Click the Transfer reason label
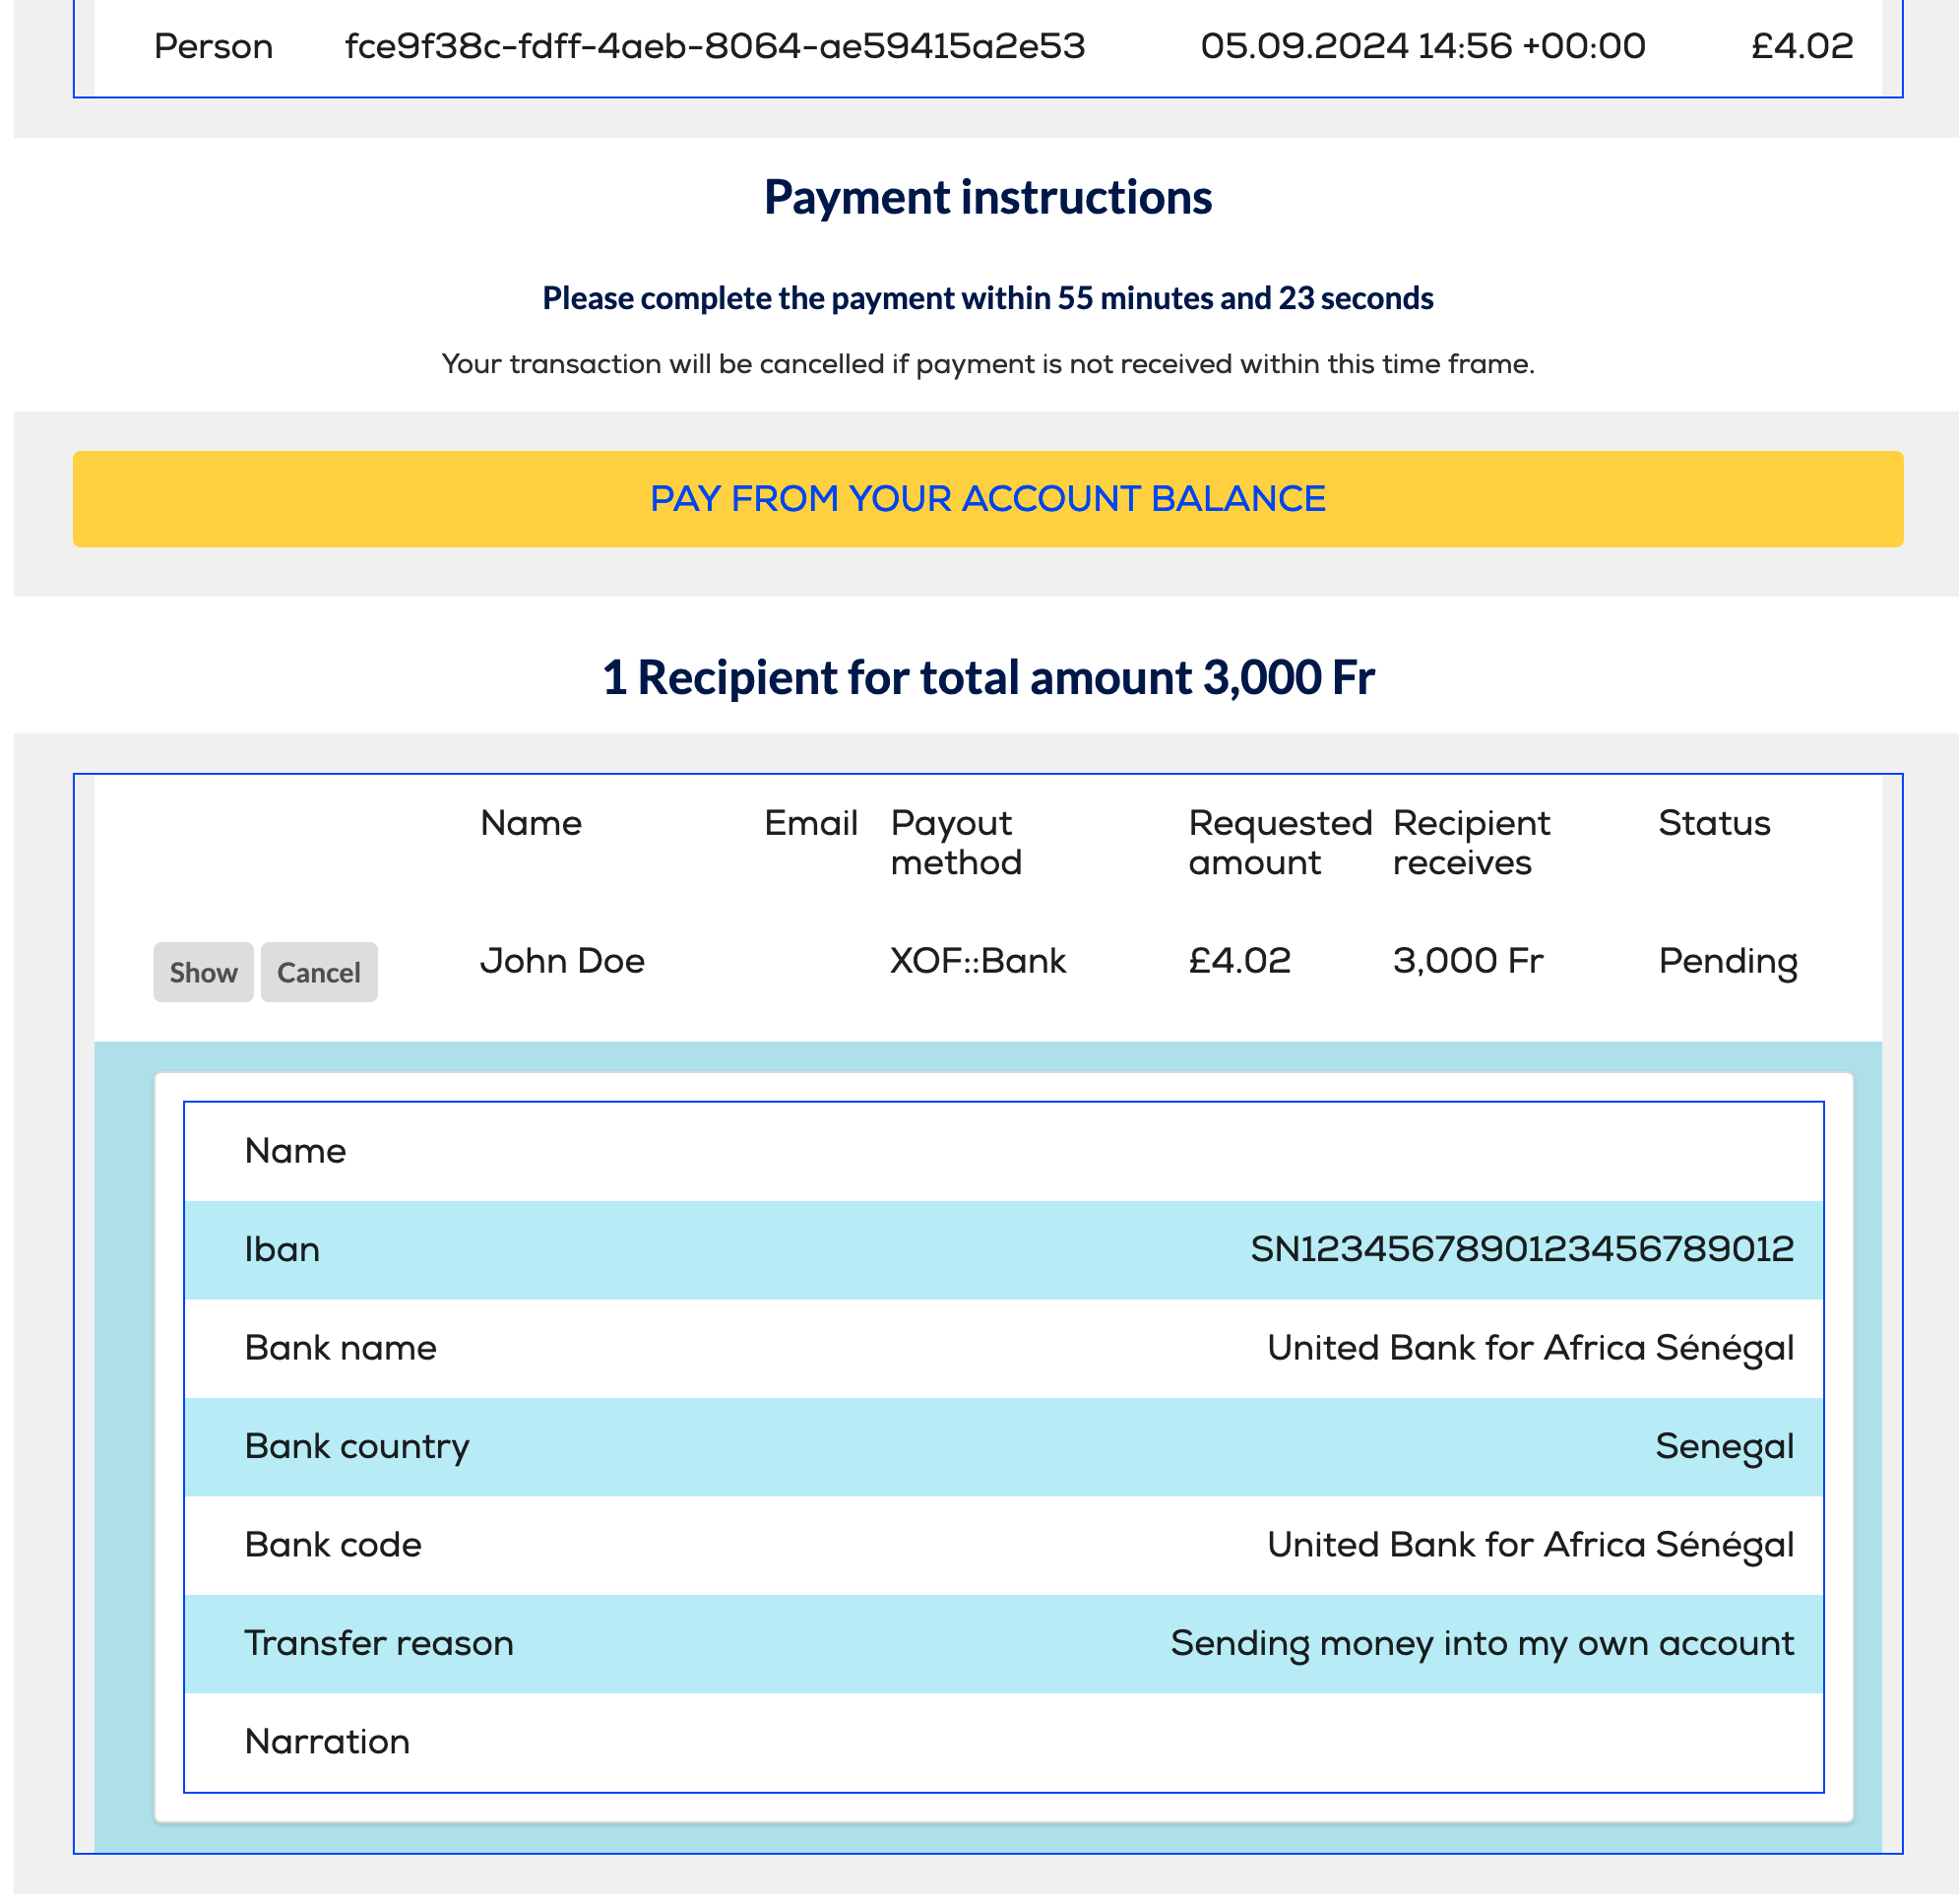The width and height of the screenshot is (1959, 1904). coord(379,1643)
